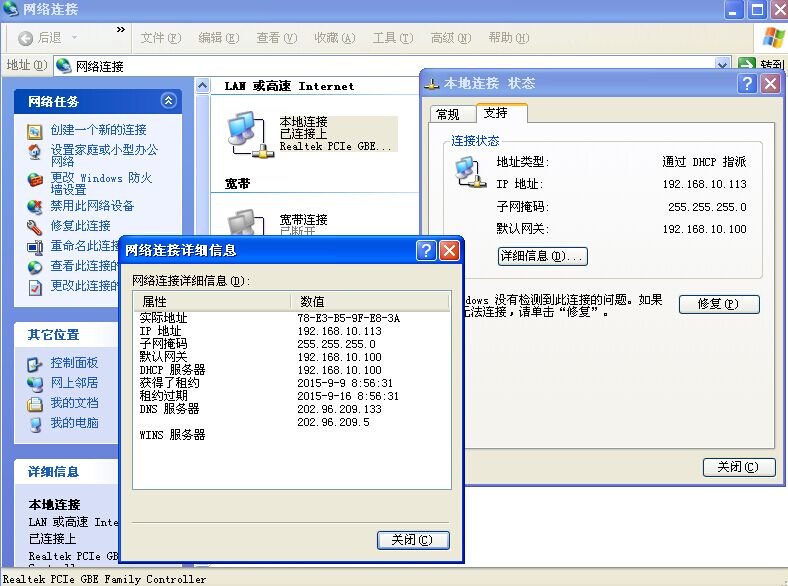Click the 修复此连接 wrench icon
The image size is (788, 586).
pyautogui.click(x=34, y=227)
